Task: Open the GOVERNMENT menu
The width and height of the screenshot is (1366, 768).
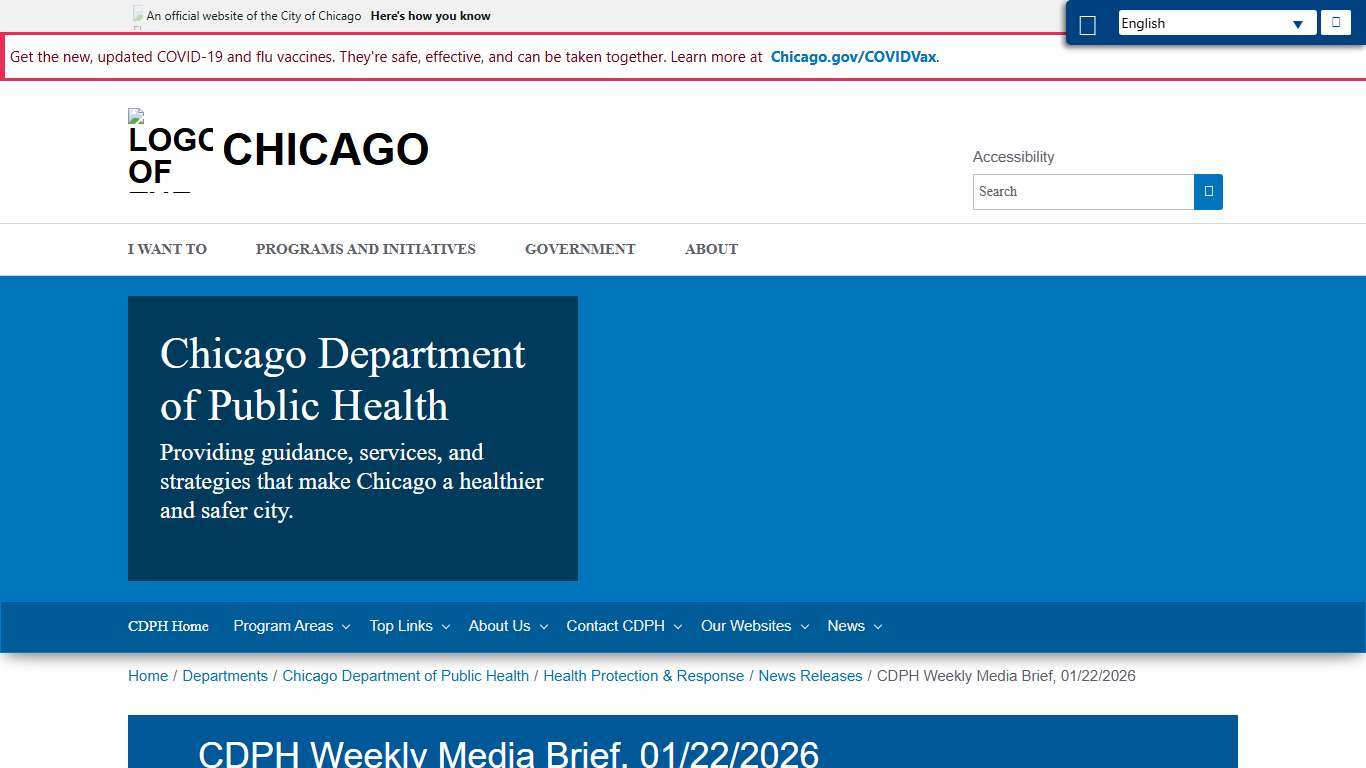Action: pos(580,249)
